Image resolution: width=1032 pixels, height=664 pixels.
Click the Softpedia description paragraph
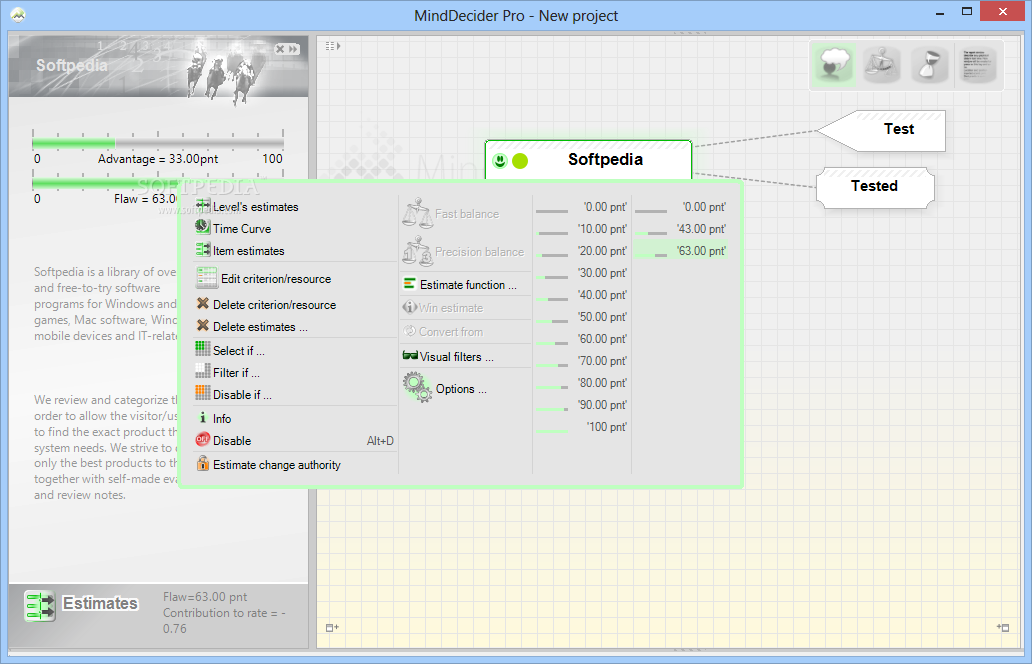pos(105,303)
